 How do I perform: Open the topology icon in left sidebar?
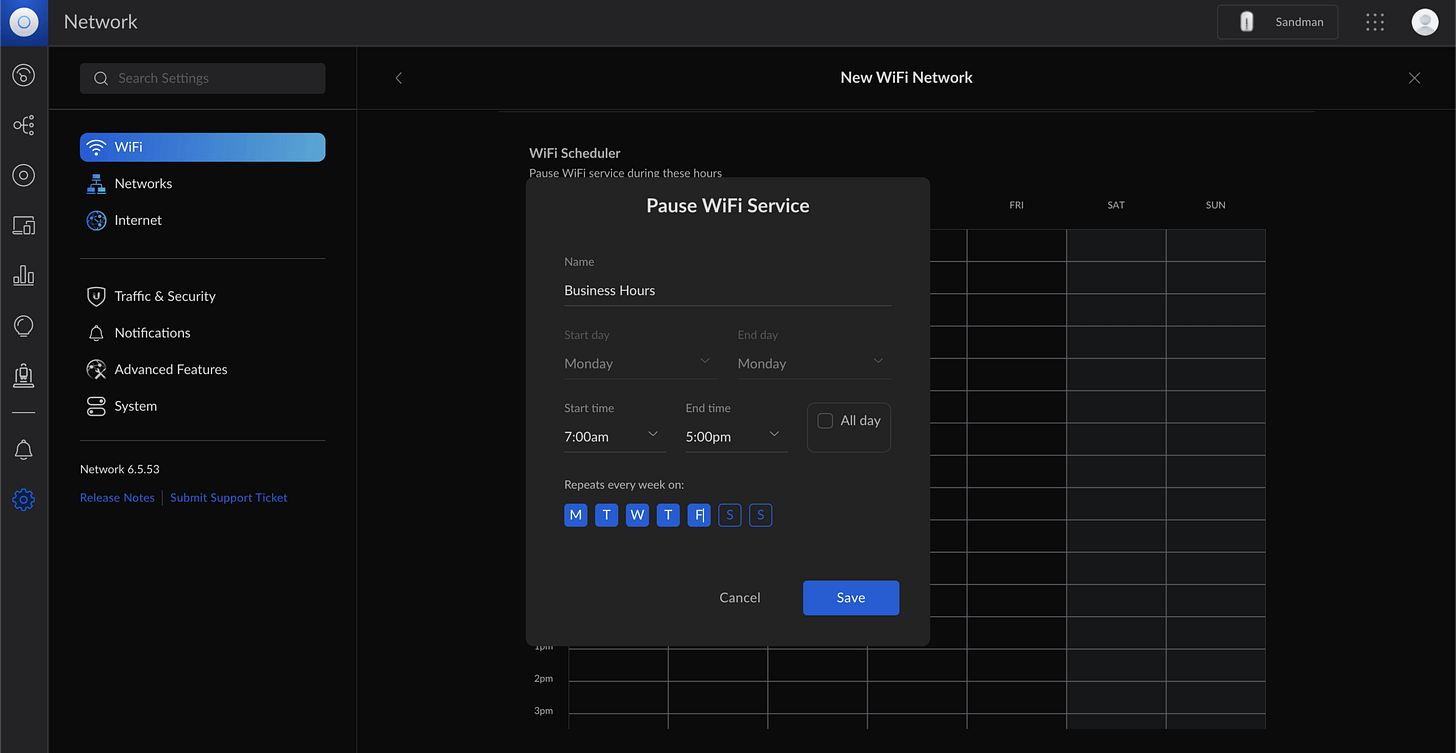[24, 125]
